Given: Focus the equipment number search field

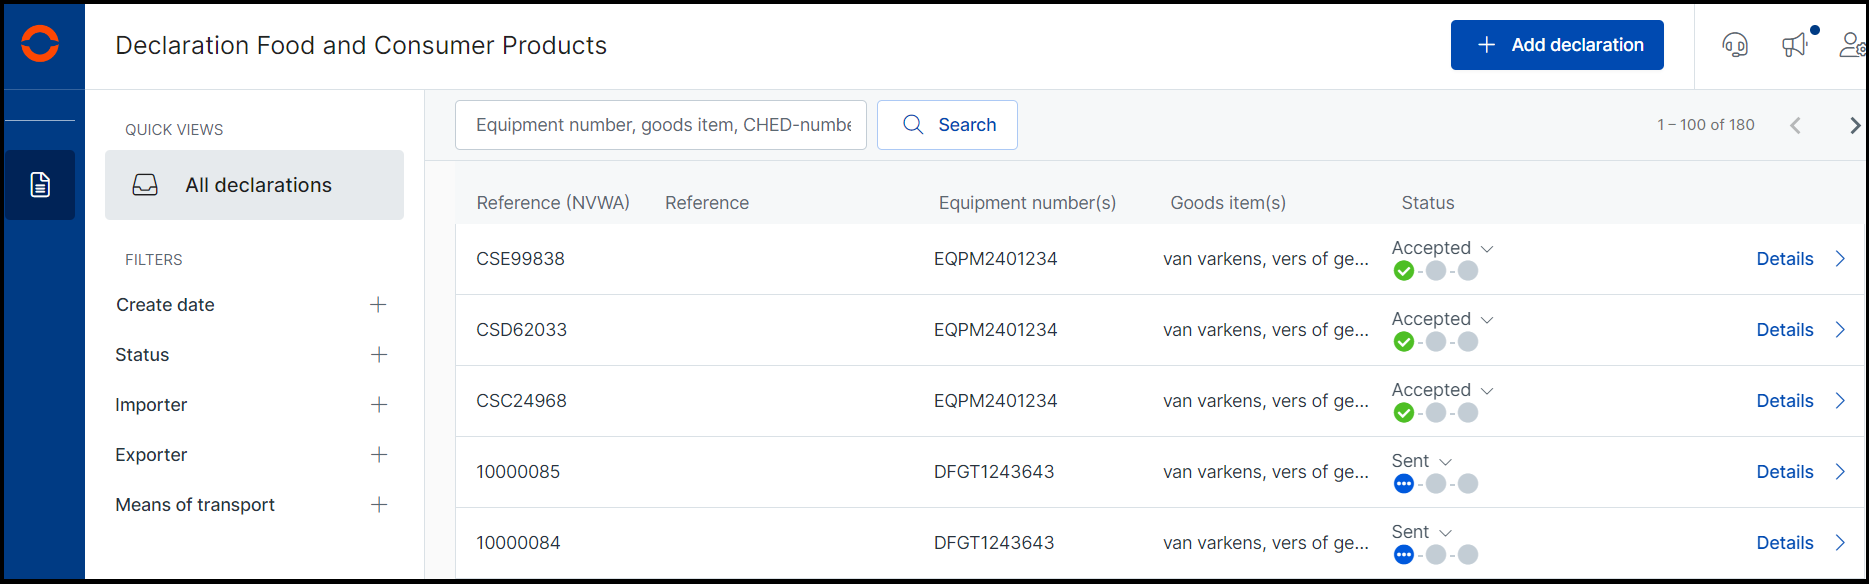Looking at the screenshot, I should click(661, 125).
